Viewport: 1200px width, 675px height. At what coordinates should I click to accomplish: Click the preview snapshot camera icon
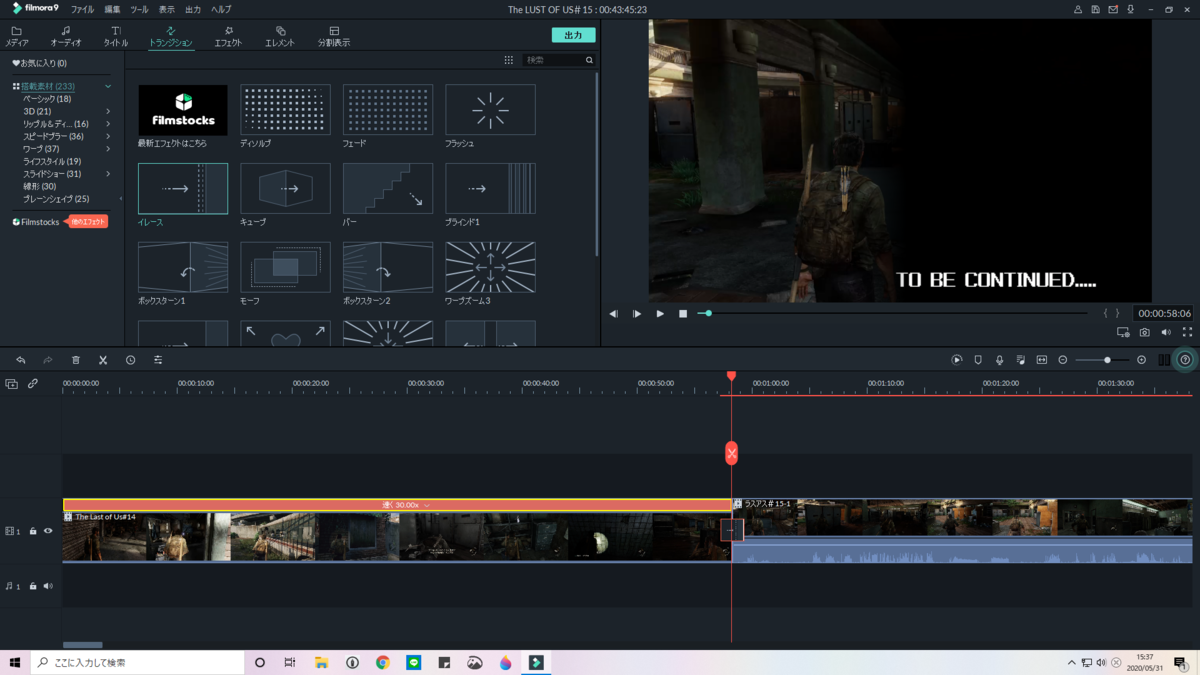1145,332
